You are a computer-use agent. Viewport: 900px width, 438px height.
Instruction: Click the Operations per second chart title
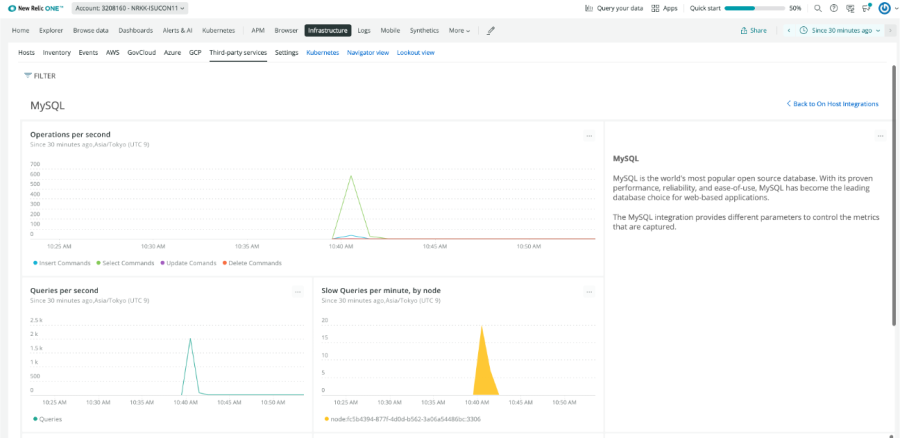click(70, 134)
